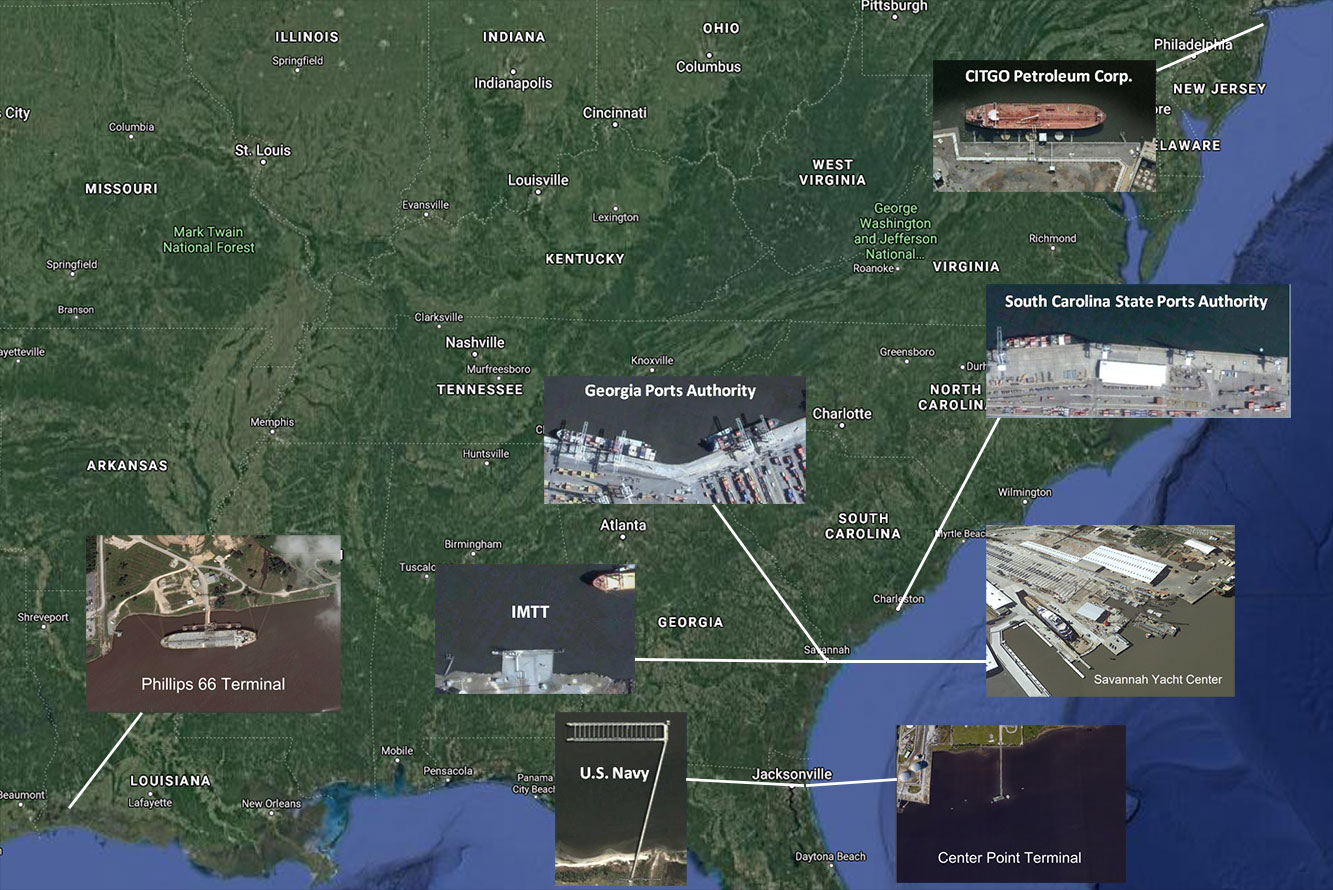Select the MISSOURI state label
Image resolution: width=1333 pixels, height=890 pixels.
(121, 189)
